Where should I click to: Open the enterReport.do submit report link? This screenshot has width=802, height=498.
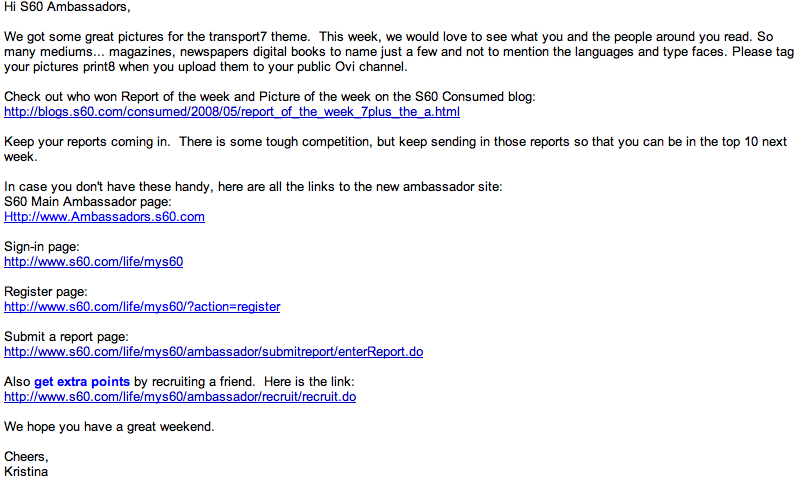click(213, 352)
